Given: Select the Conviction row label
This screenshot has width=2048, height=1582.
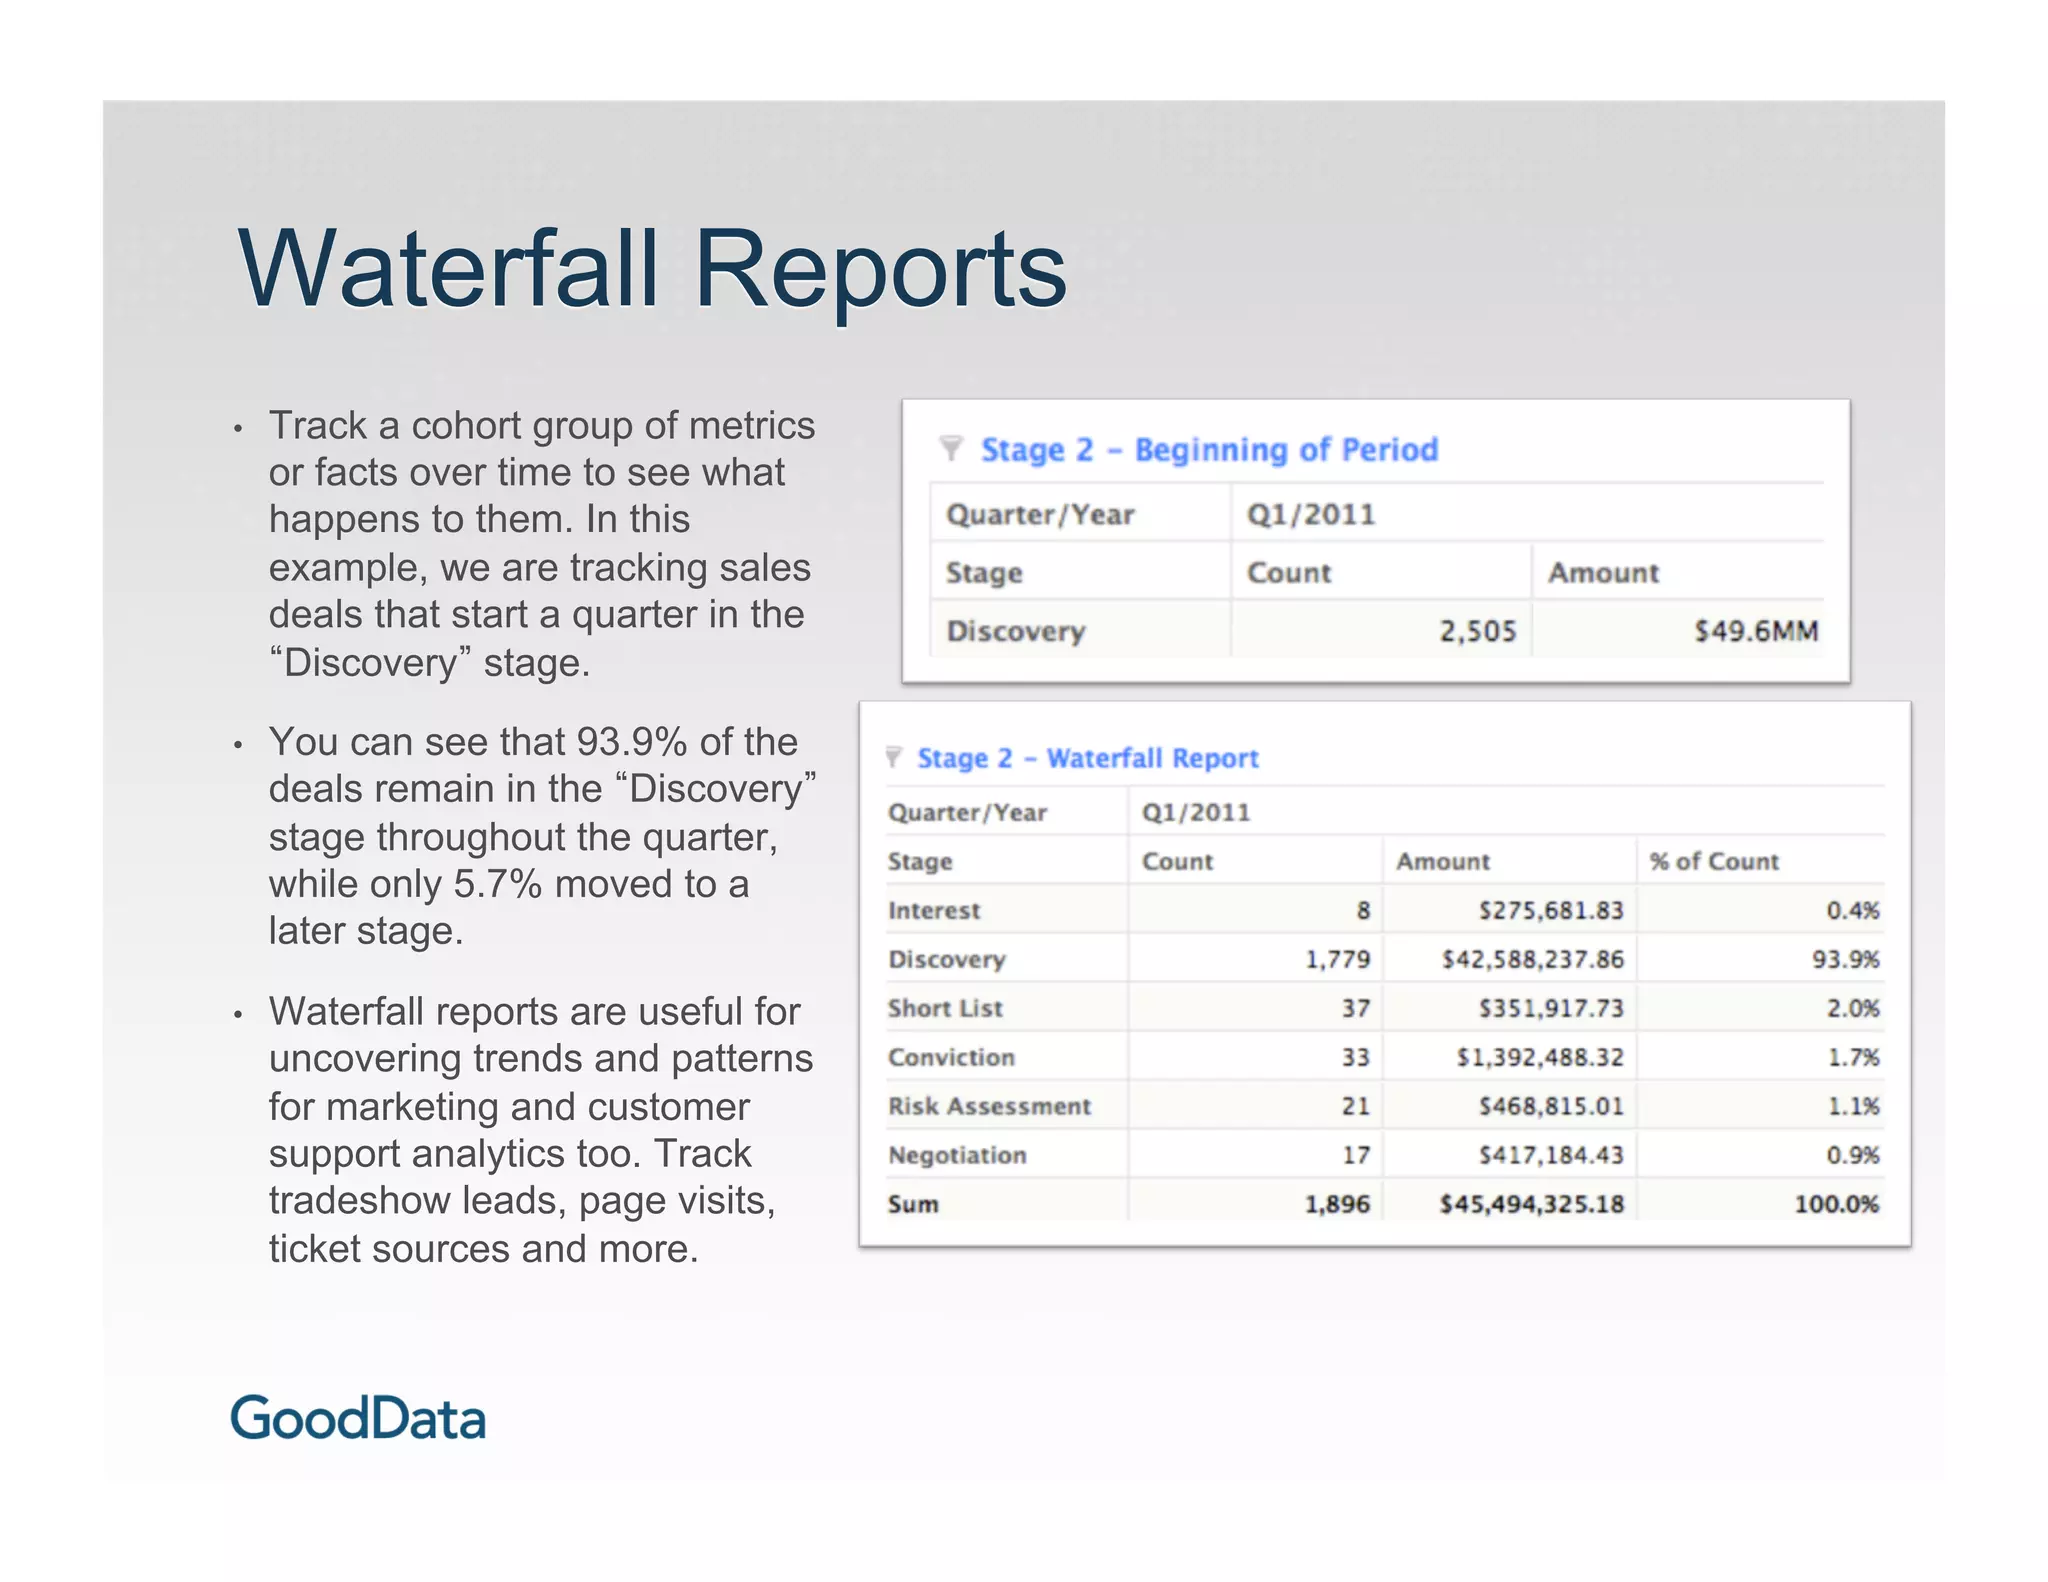Looking at the screenshot, I should point(951,1057).
